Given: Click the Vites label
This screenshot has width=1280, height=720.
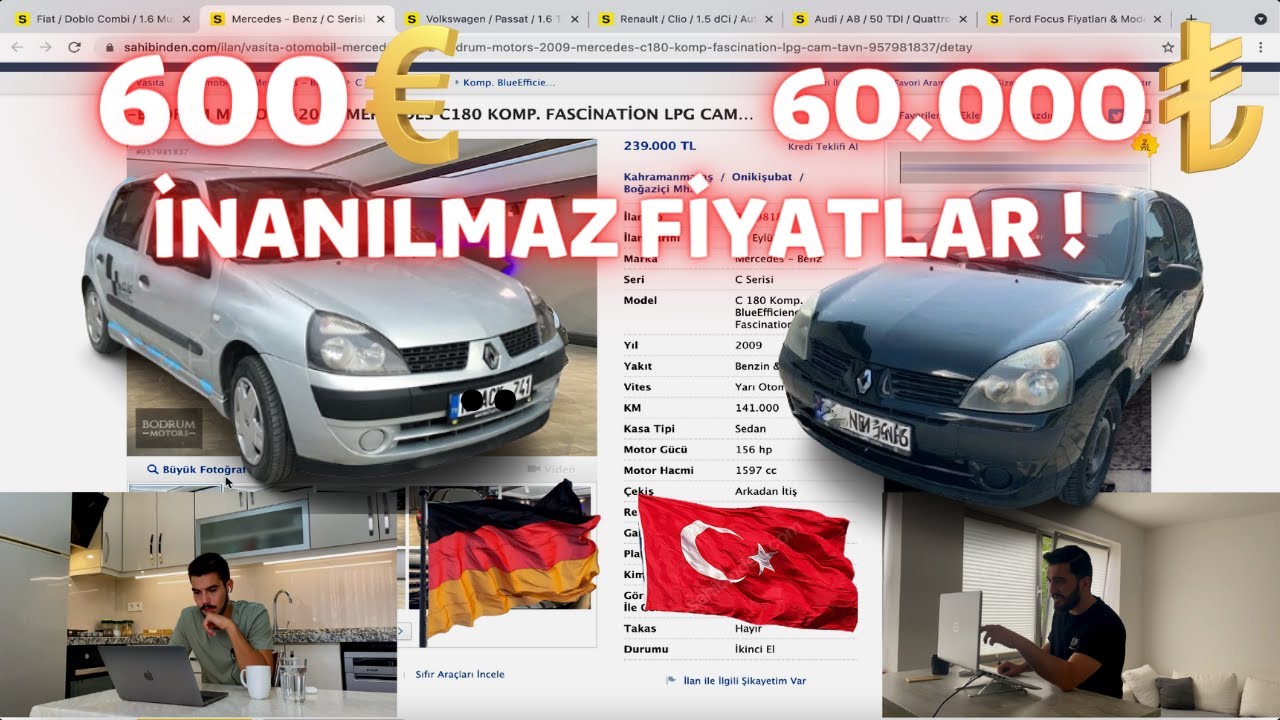Looking at the screenshot, I should click(x=637, y=387).
